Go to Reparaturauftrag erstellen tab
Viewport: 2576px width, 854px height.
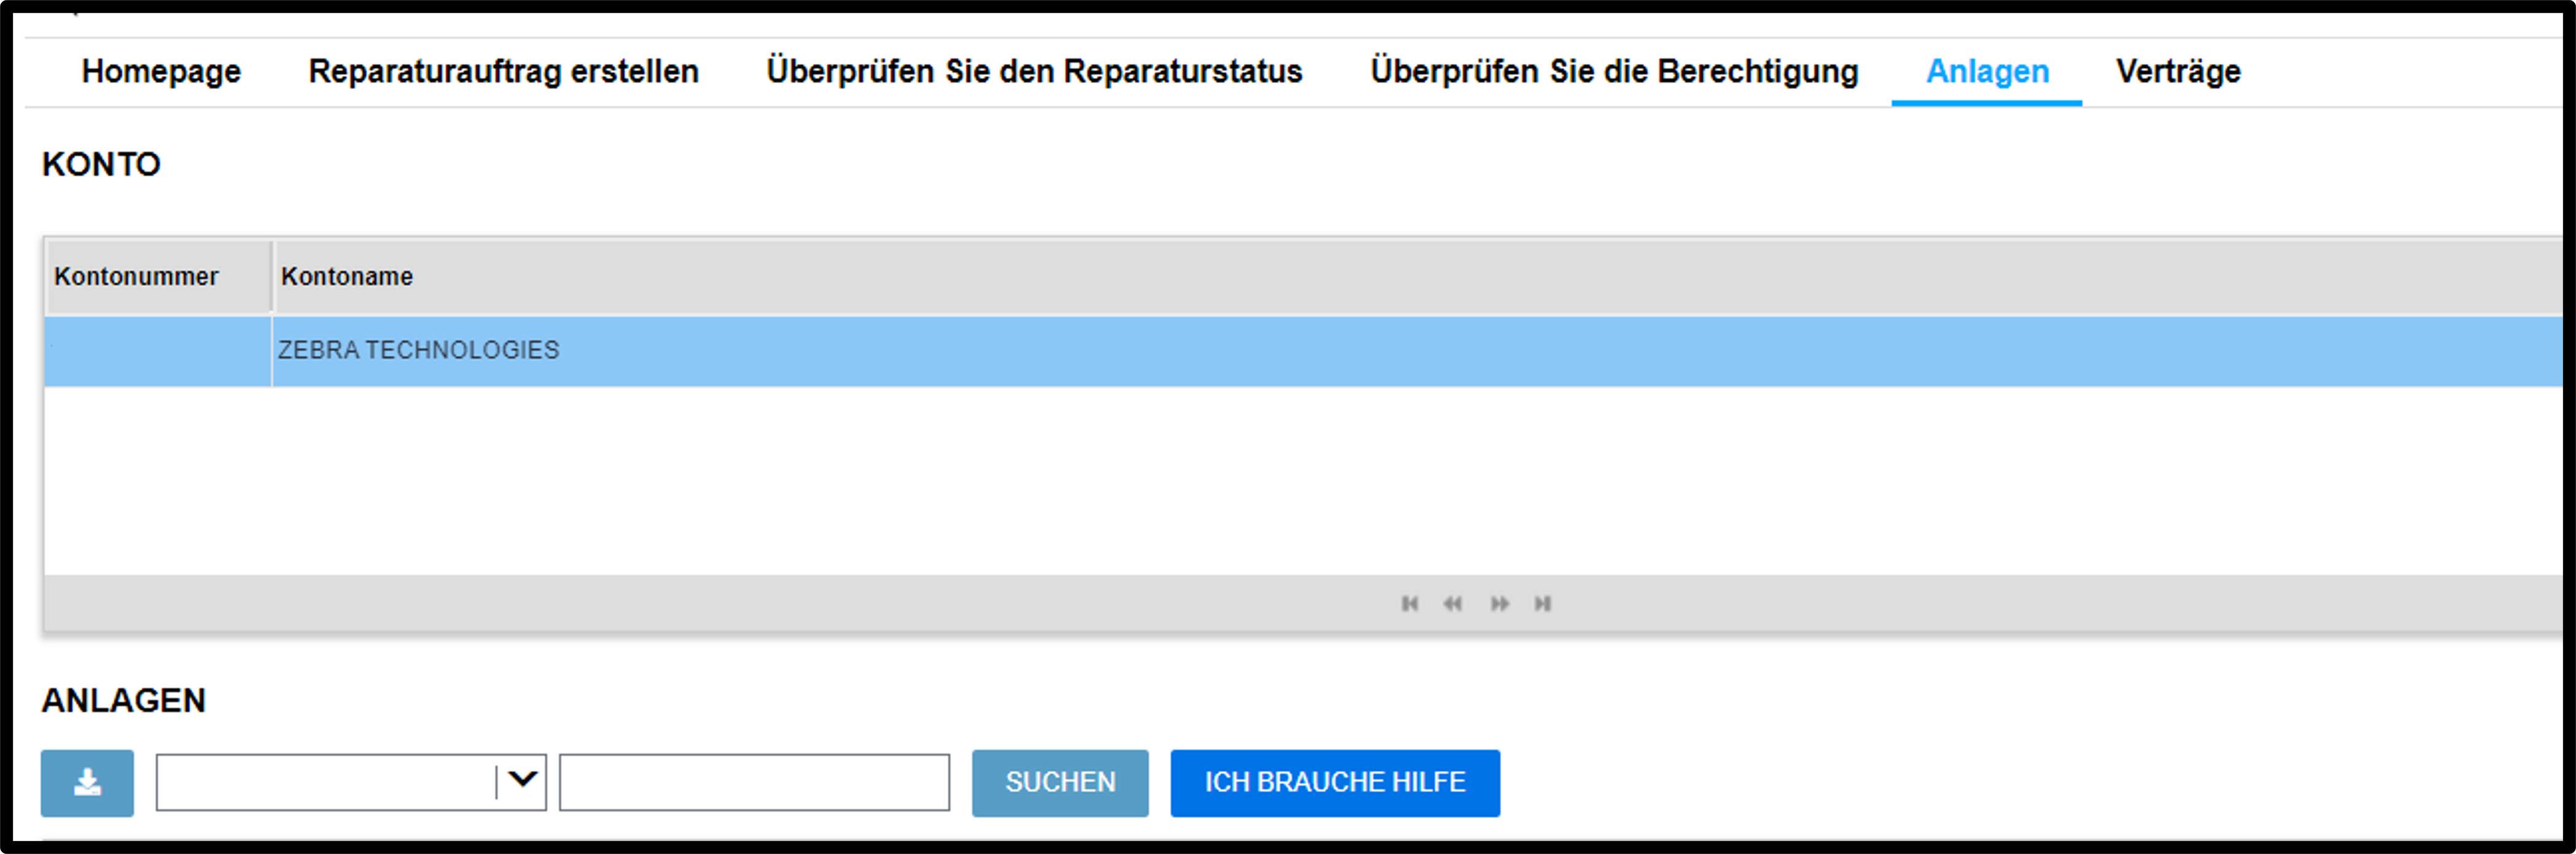coord(503,72)
